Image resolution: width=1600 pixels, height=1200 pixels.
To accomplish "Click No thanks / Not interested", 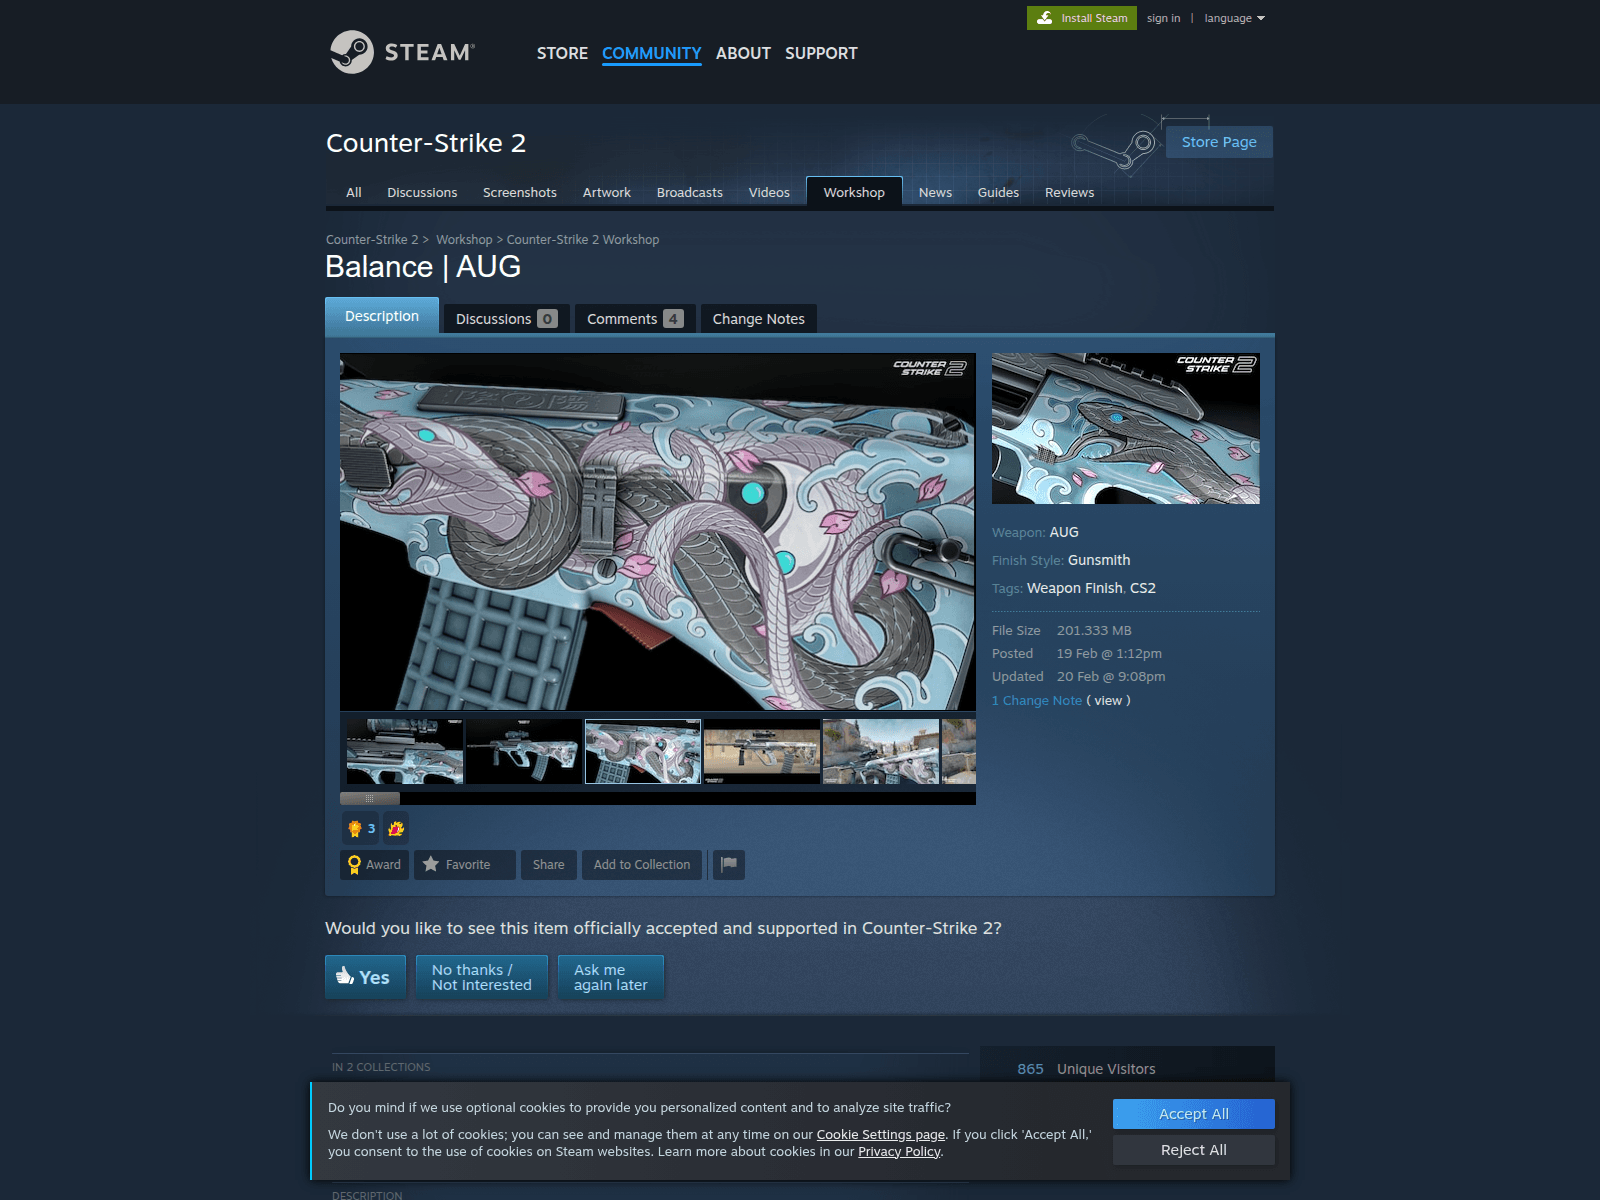I will point(482,977).
